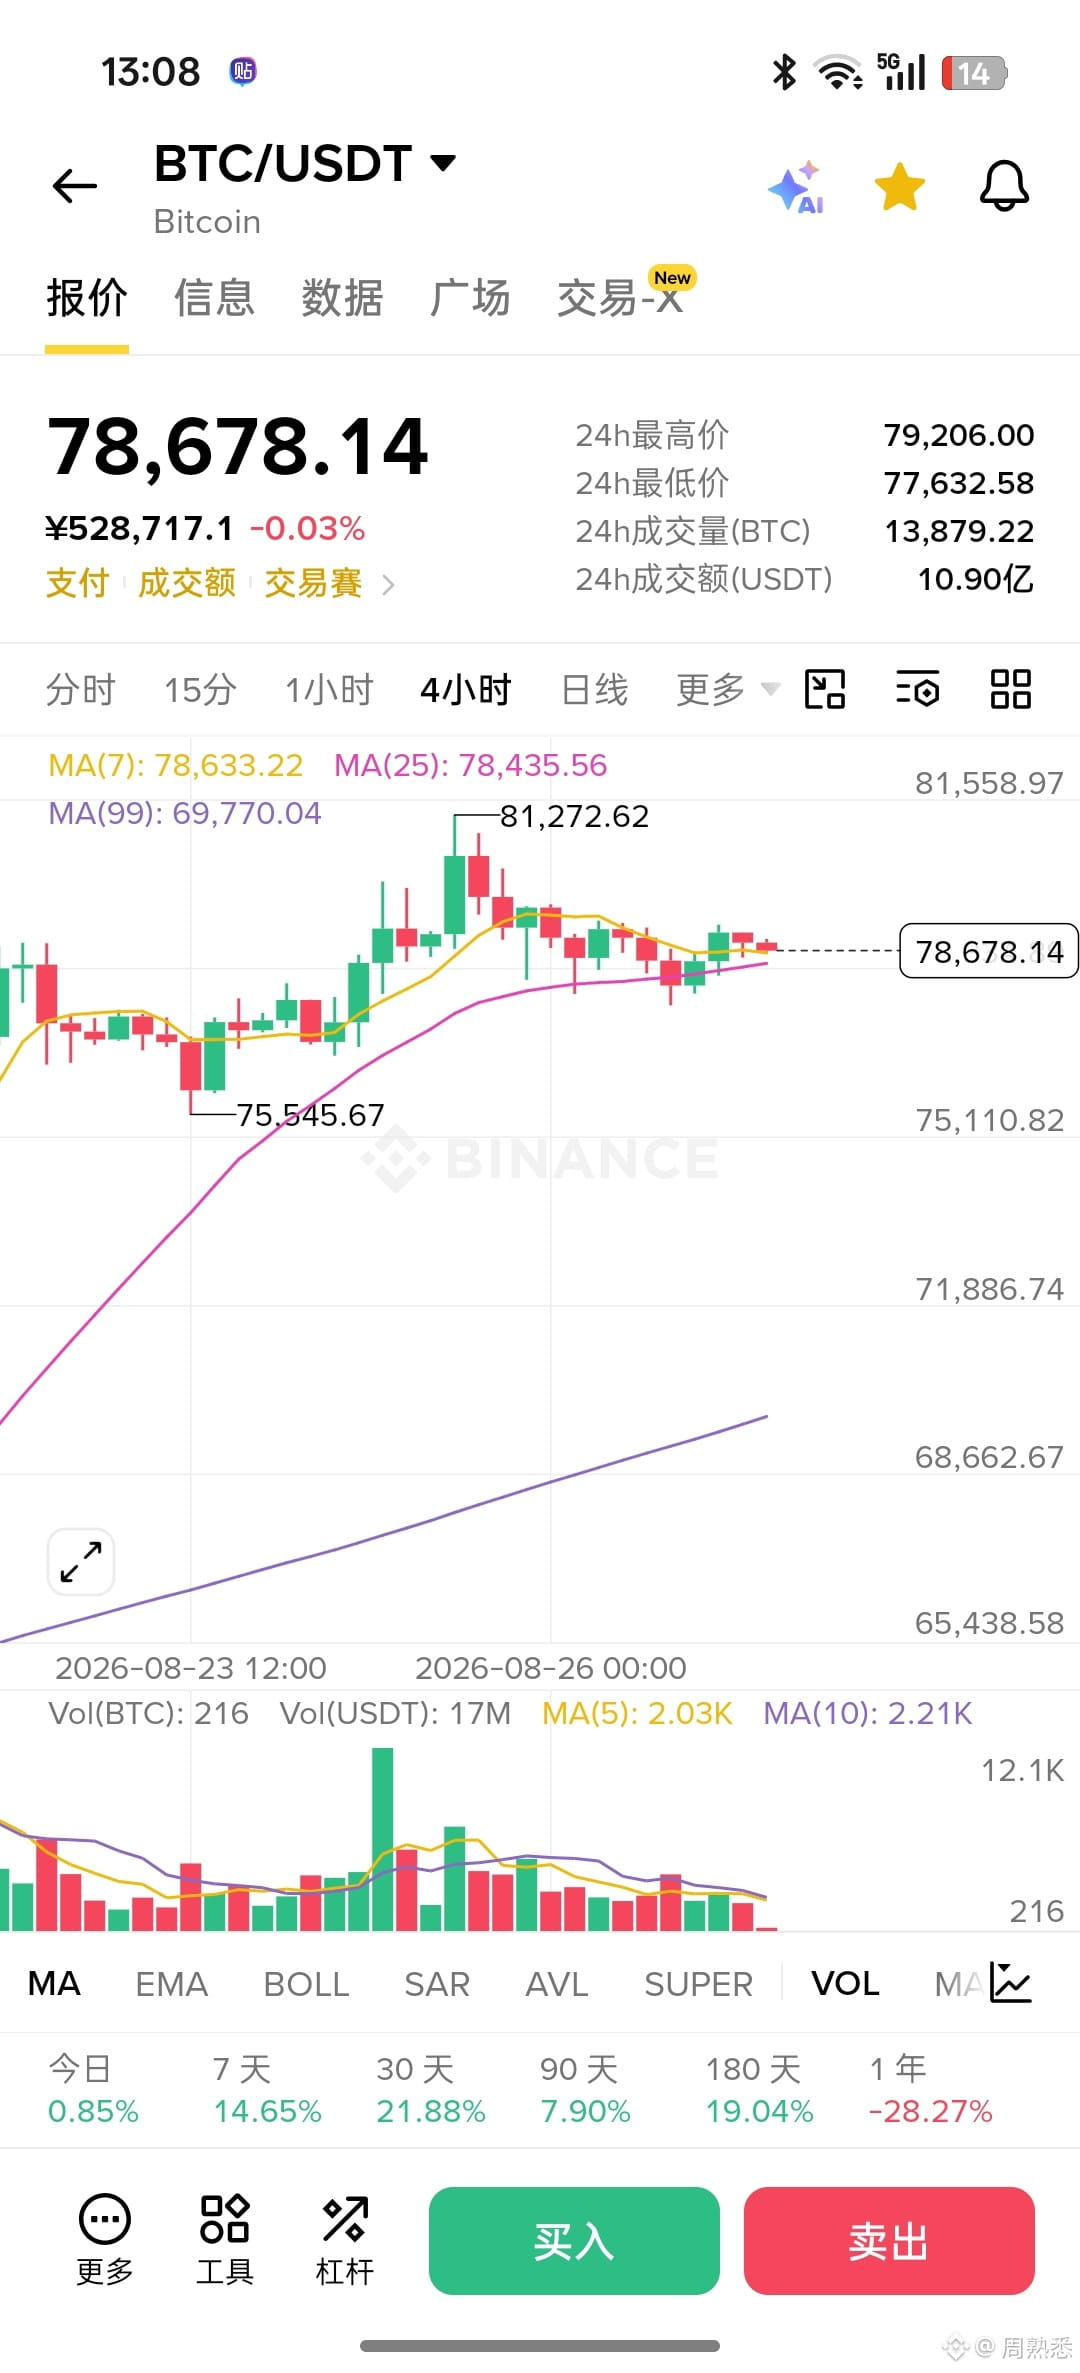Tap the Wi-Fi status bar icon
This screenshot has height=2373, width=1080.
[838, 72]
